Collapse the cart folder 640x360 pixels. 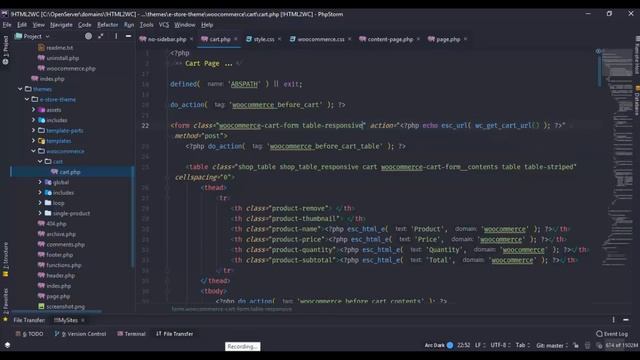tap(40, 162)
